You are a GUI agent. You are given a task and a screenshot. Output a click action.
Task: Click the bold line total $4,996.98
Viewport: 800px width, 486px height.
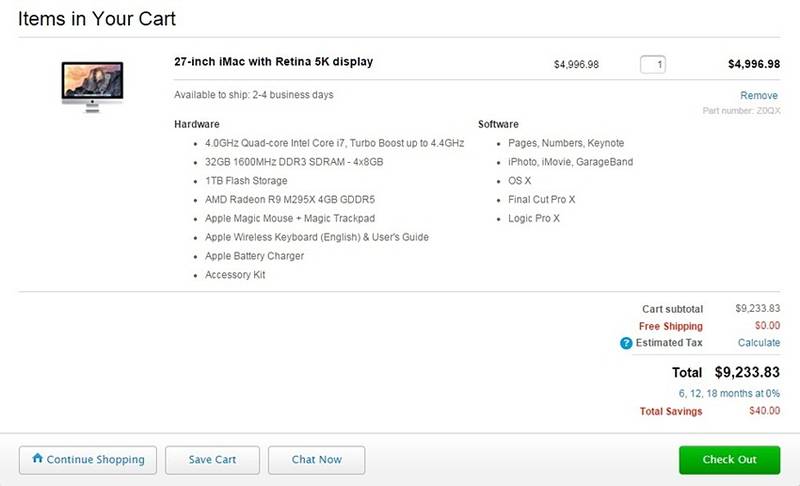click(x=754, y=64)
